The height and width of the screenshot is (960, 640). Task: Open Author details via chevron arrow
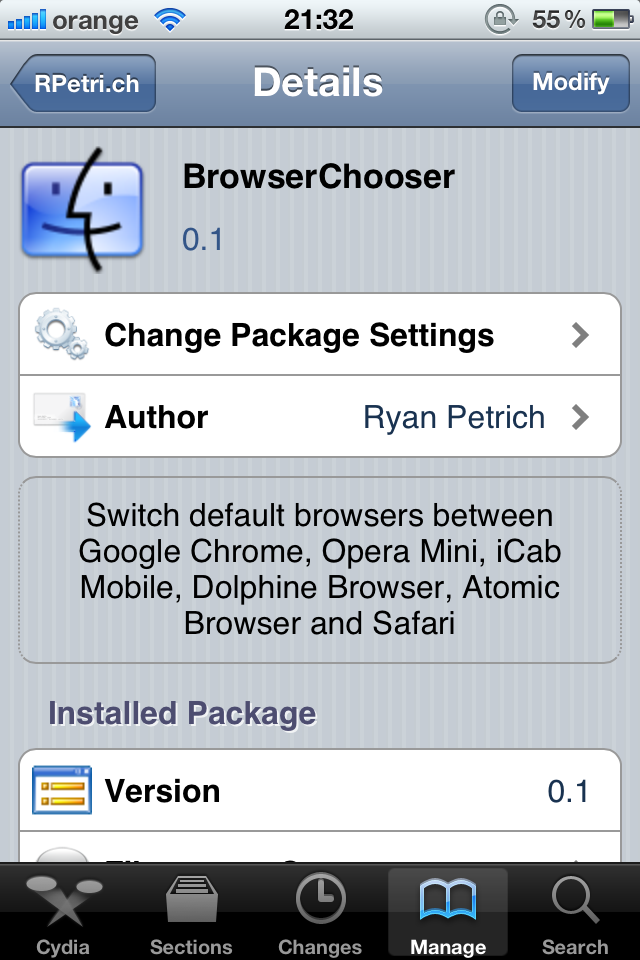coord(580,417)
